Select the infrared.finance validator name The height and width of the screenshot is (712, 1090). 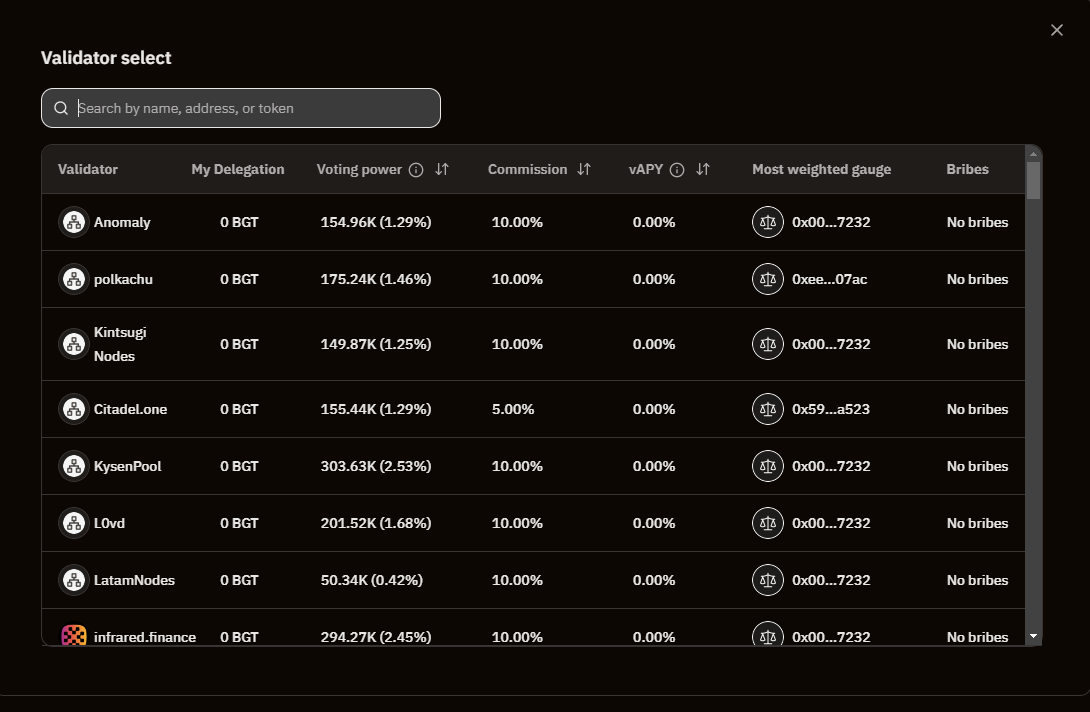(x=145, y=637)
